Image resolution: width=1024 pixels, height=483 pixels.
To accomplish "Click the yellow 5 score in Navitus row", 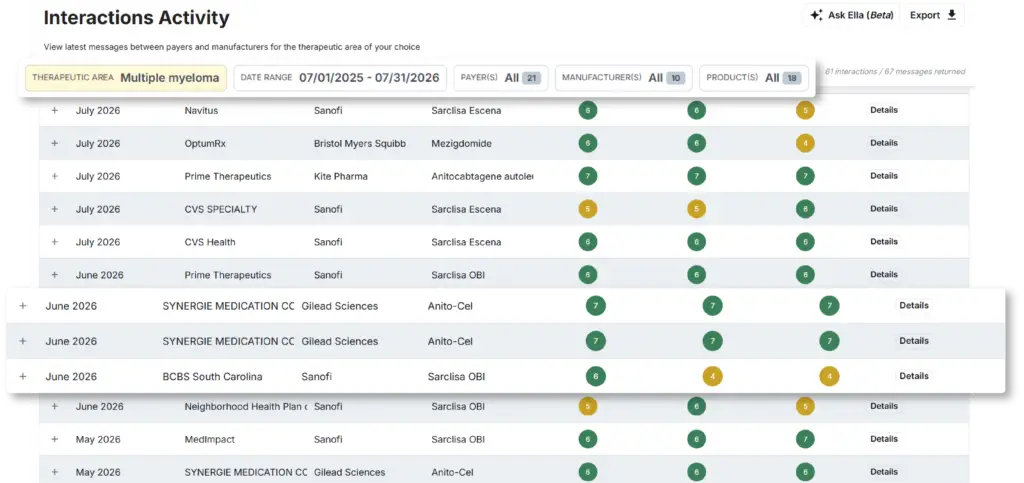I will point(805,110).
